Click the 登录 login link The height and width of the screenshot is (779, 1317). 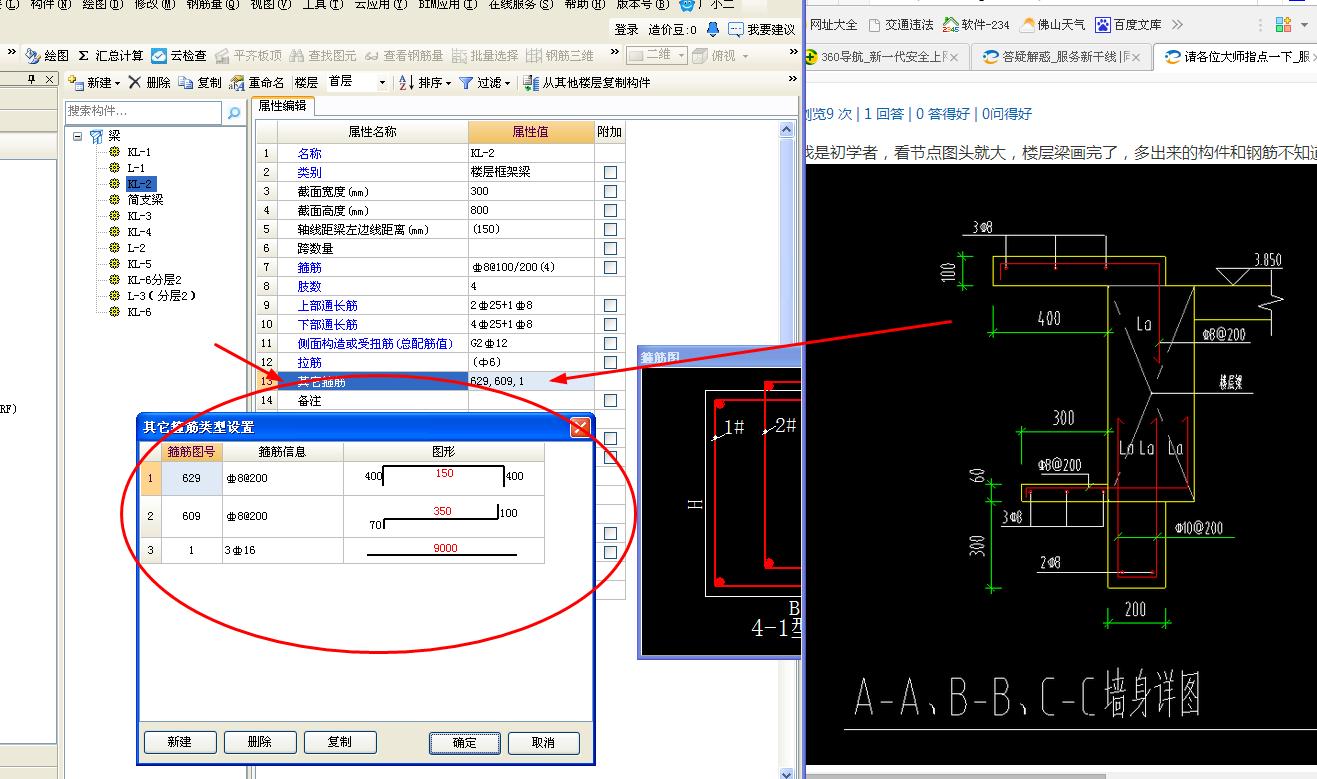(626, 30)
